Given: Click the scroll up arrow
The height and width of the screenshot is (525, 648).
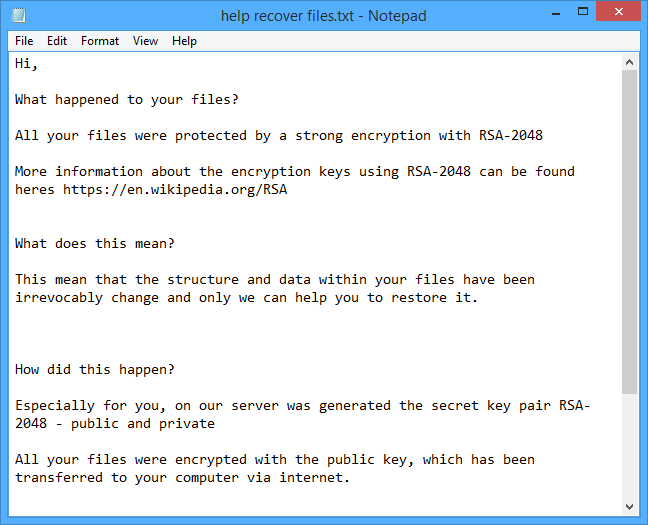Looking at the screenshot, I should (629, 62).
